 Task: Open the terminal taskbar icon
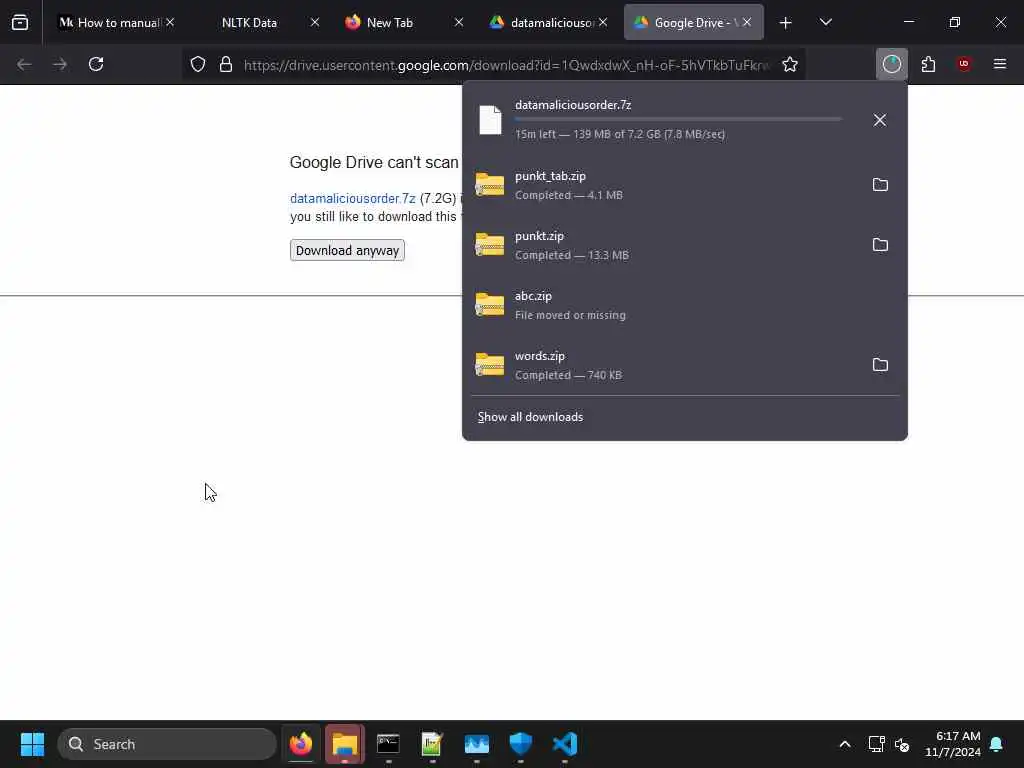click(x=389, y=744)
